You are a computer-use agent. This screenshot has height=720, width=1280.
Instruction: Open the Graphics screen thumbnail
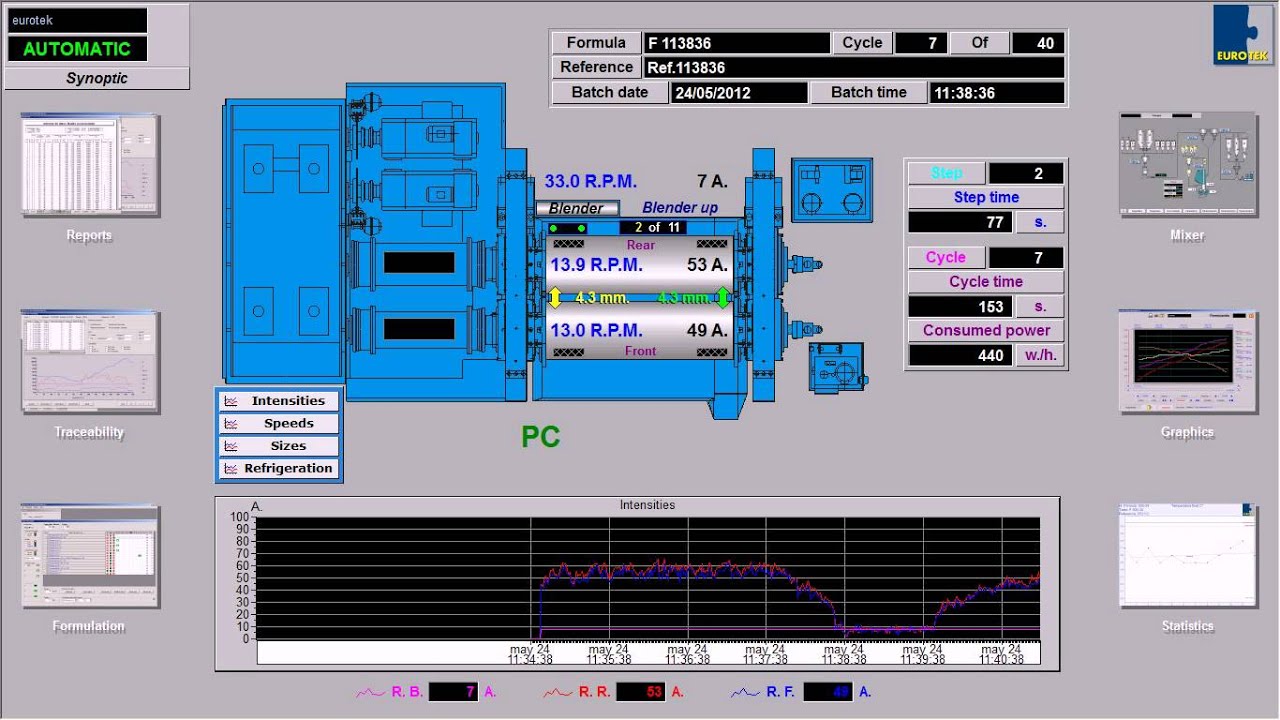[x=1187, y=361]
